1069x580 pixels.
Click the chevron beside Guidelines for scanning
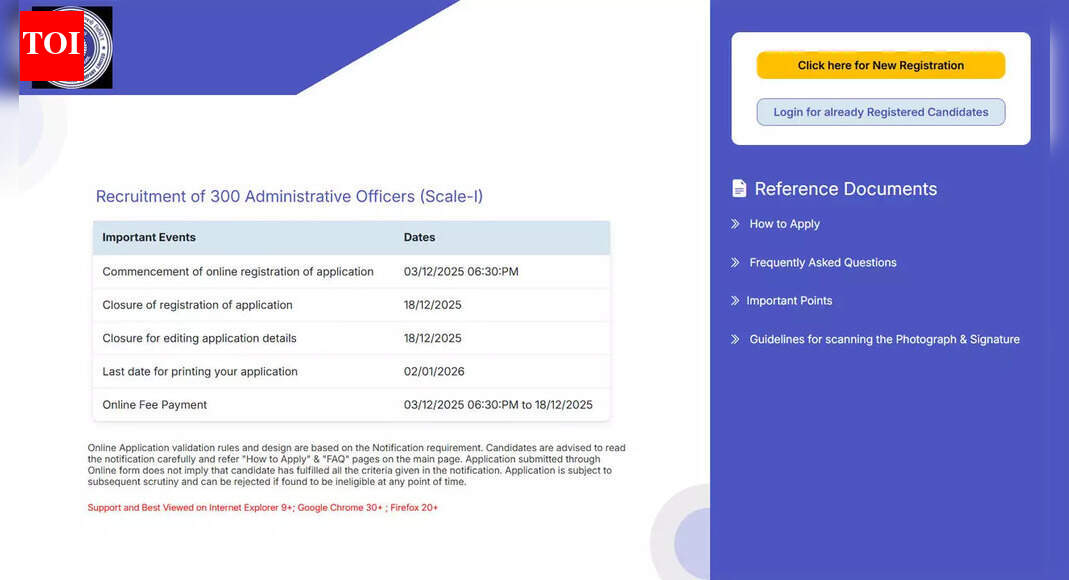tap(736, 339)
